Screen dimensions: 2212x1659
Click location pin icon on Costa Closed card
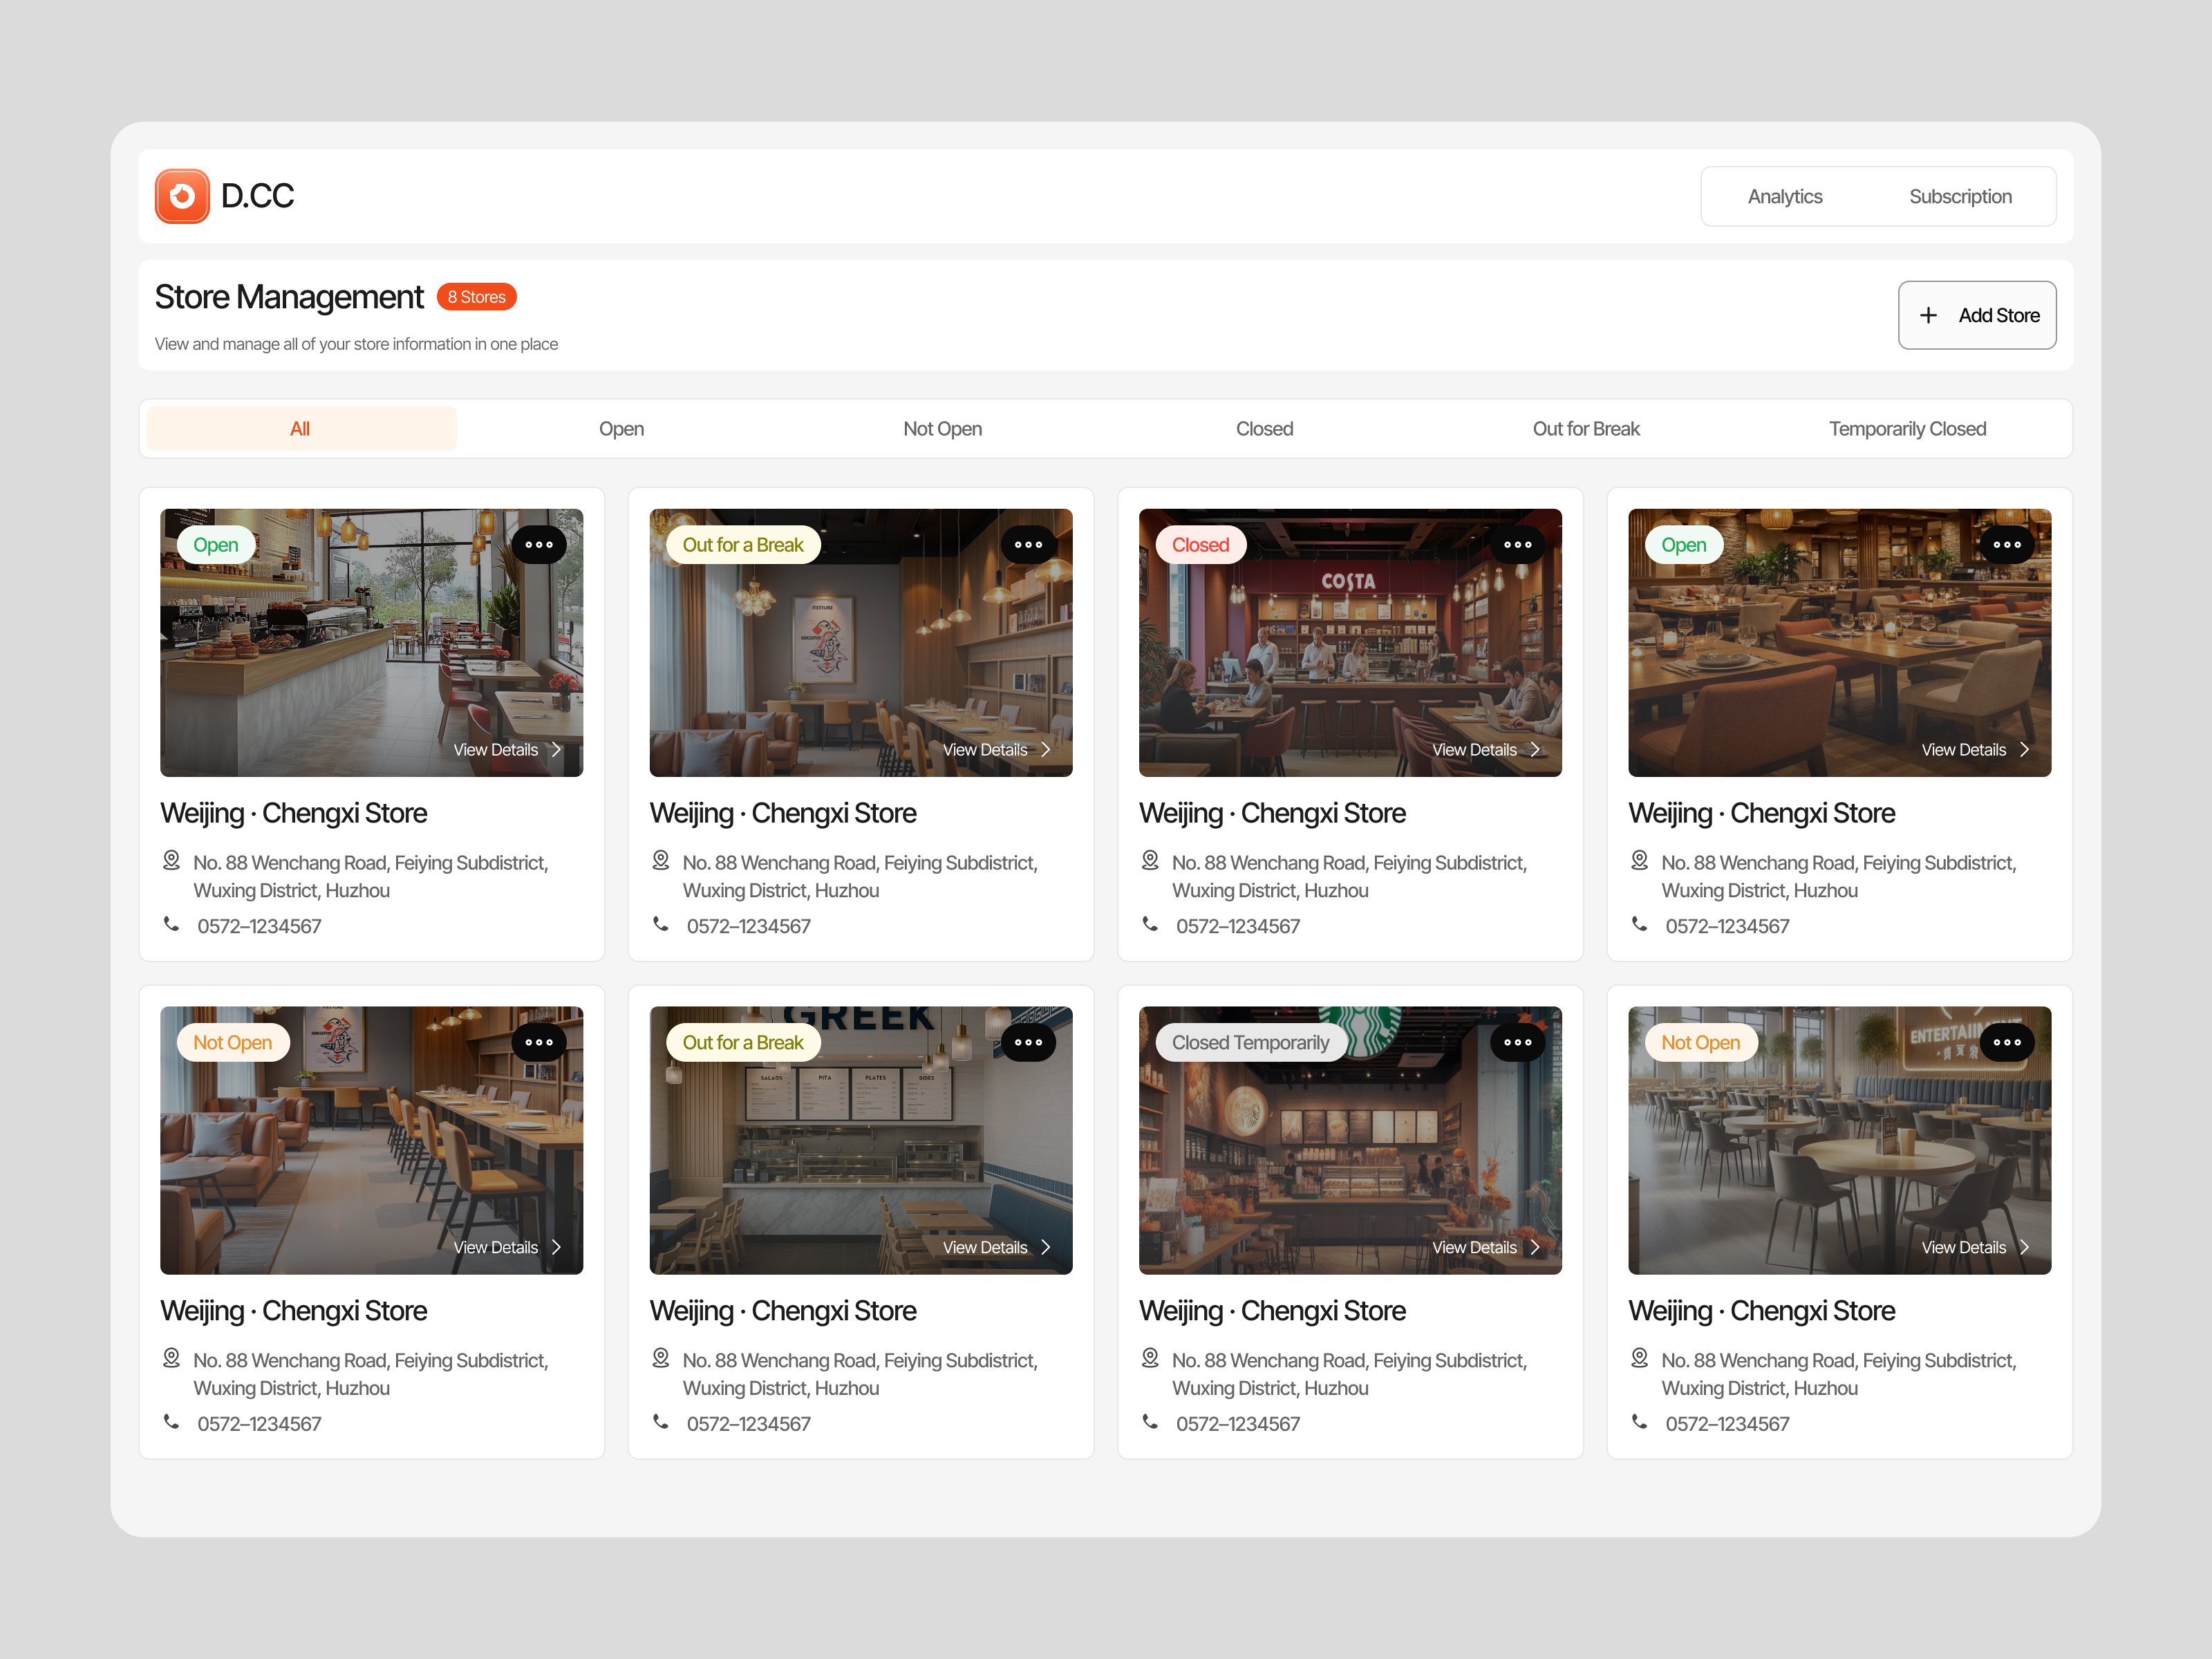click(x=1150, y=860)
